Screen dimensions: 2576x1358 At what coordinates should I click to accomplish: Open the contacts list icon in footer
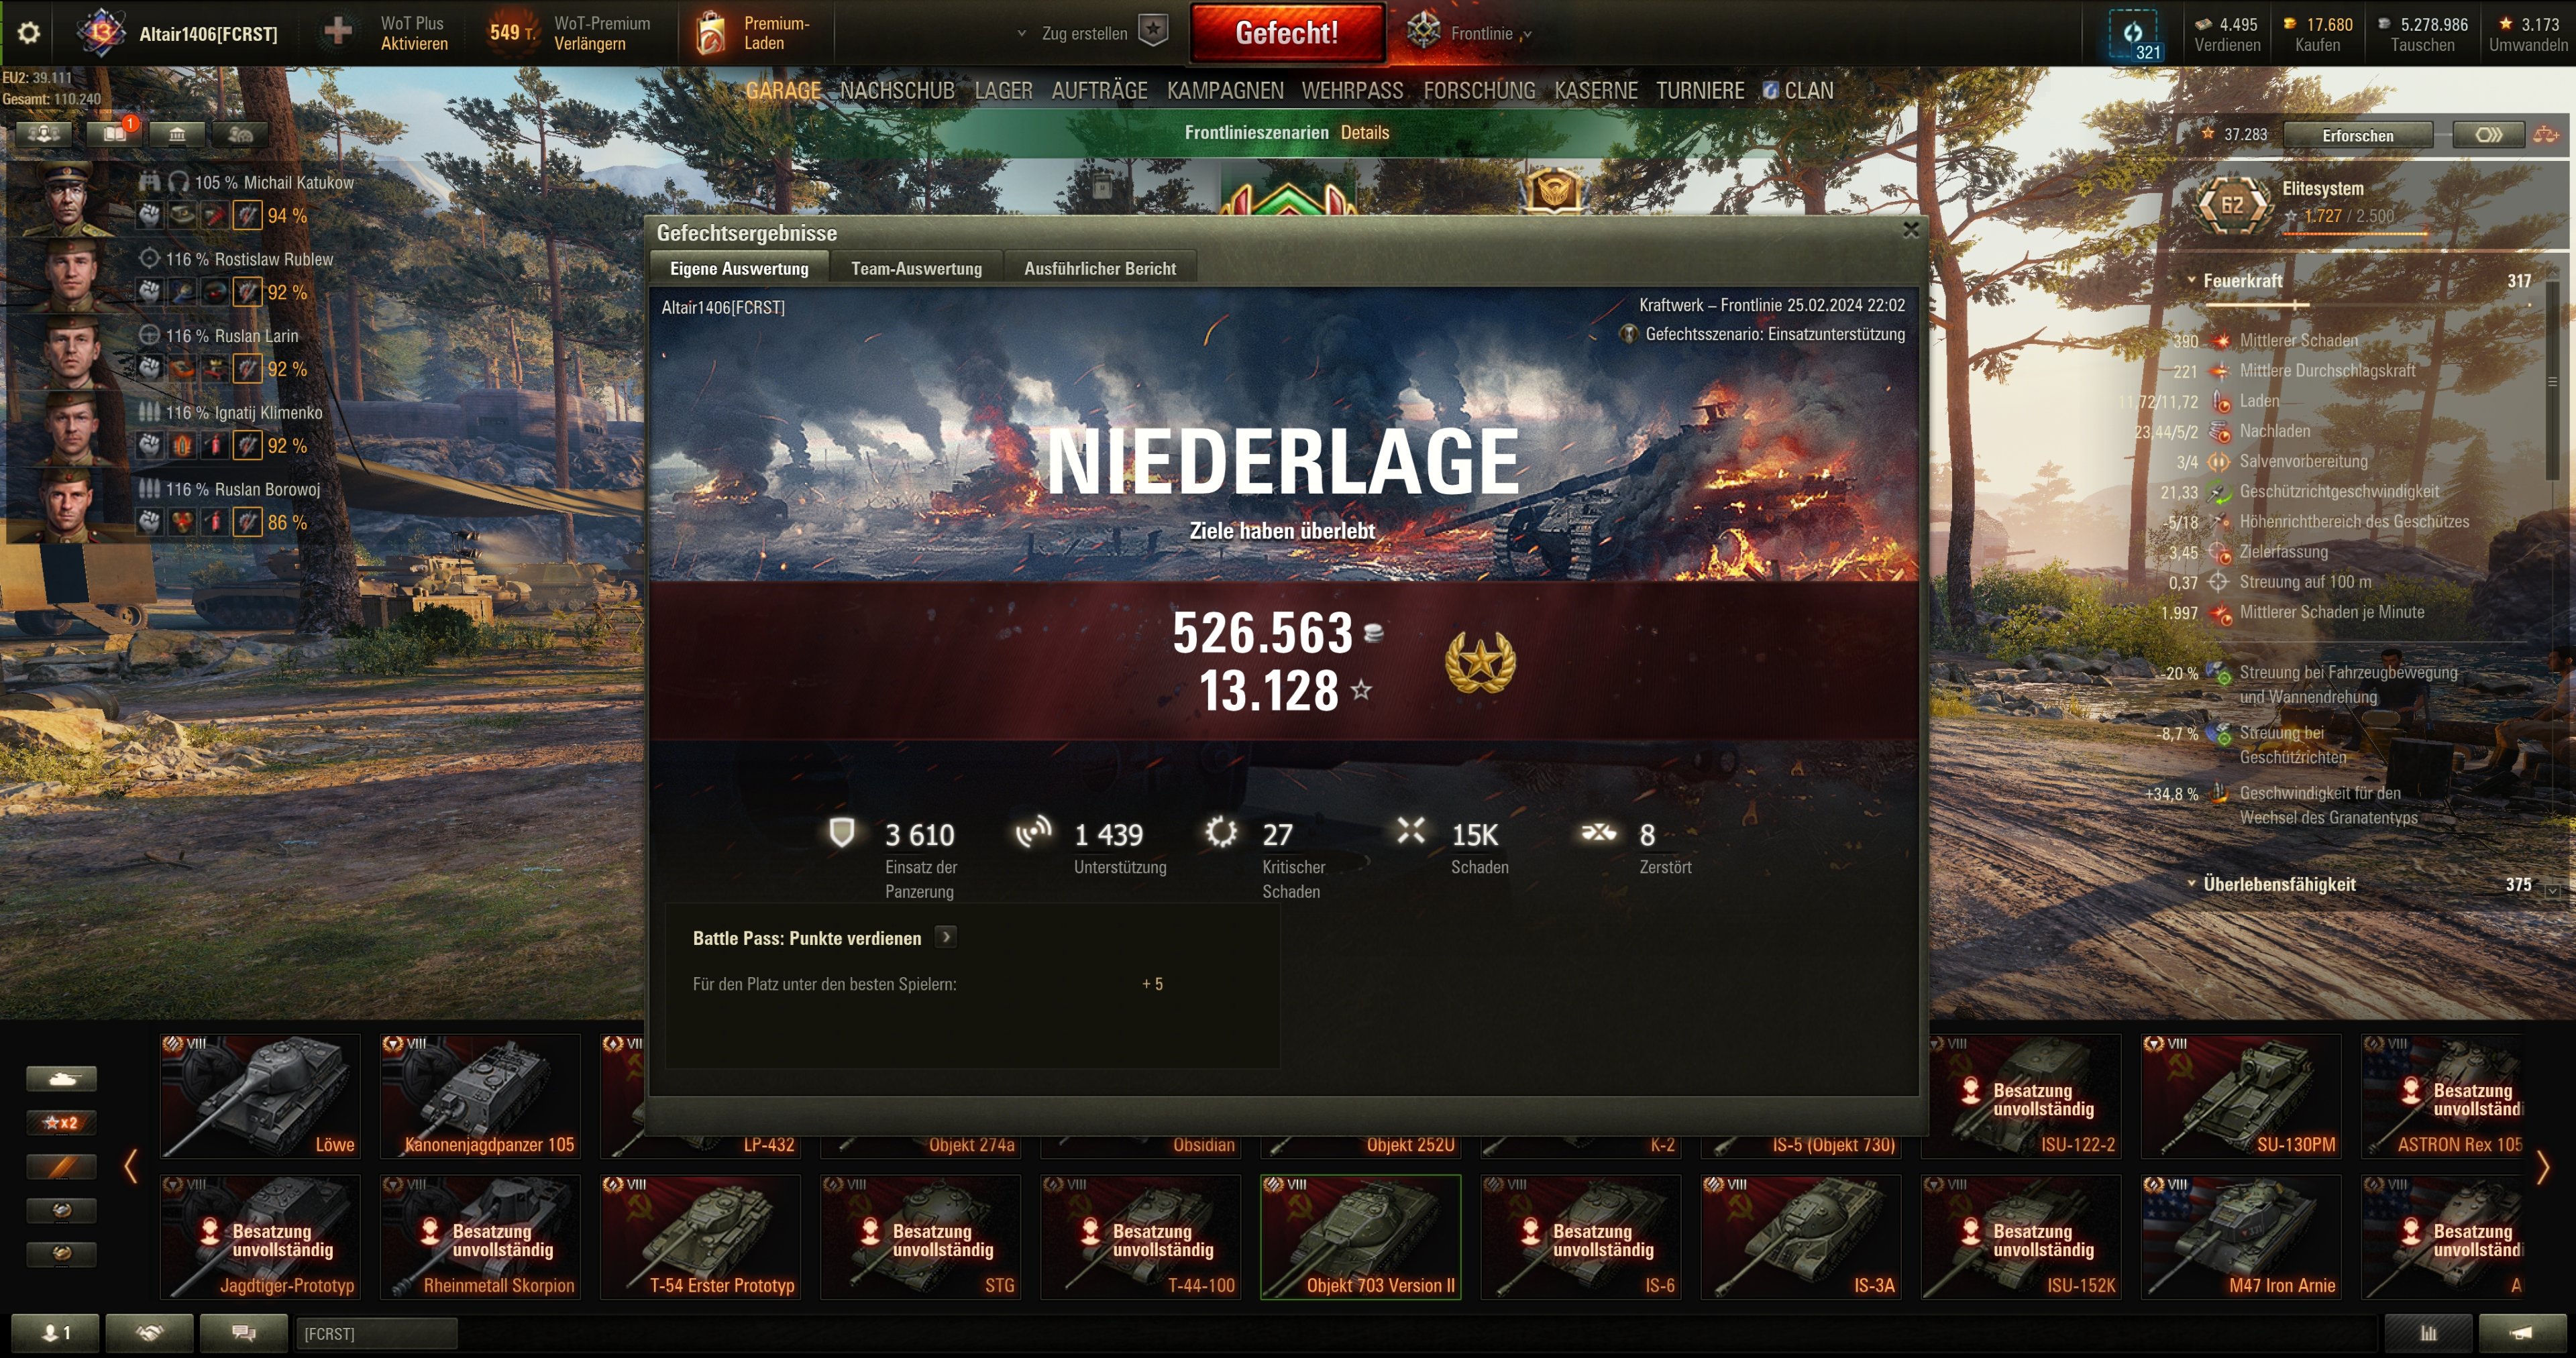tap(55, 1332)
